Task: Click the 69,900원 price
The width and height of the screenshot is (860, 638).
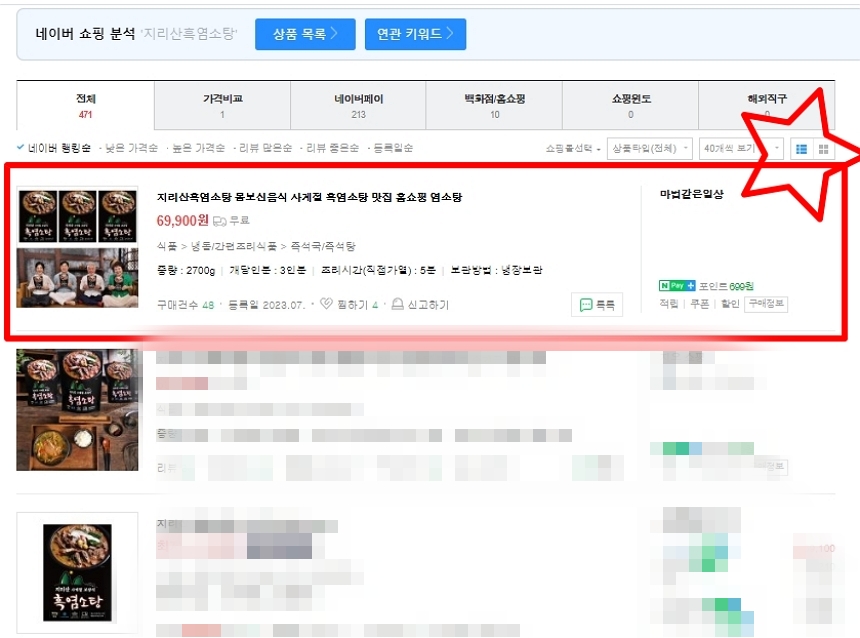Action: click(183, 221)
